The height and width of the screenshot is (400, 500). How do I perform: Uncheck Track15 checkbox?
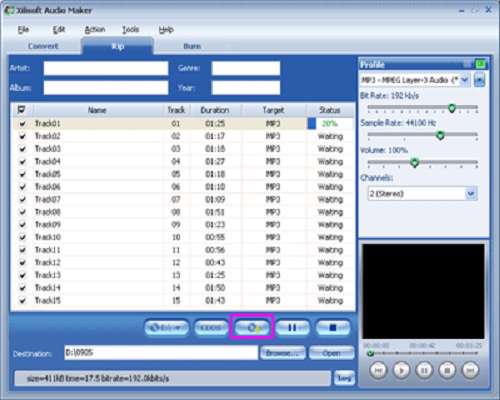(x=22, y=301)
